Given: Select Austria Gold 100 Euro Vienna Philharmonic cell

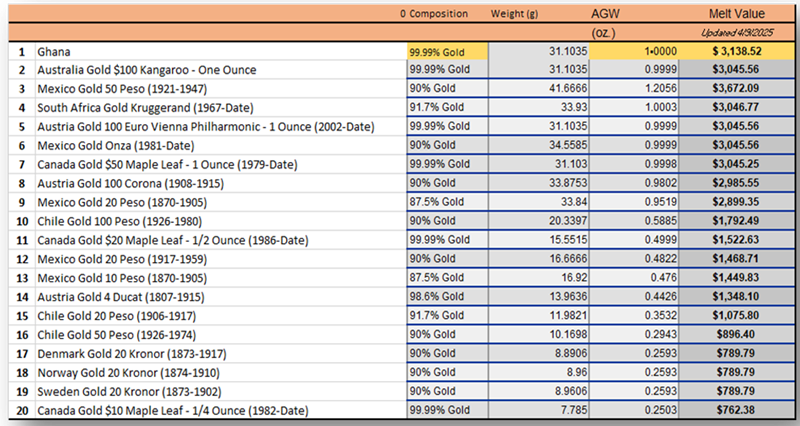Looking at the screenshot, I should 221,127.
